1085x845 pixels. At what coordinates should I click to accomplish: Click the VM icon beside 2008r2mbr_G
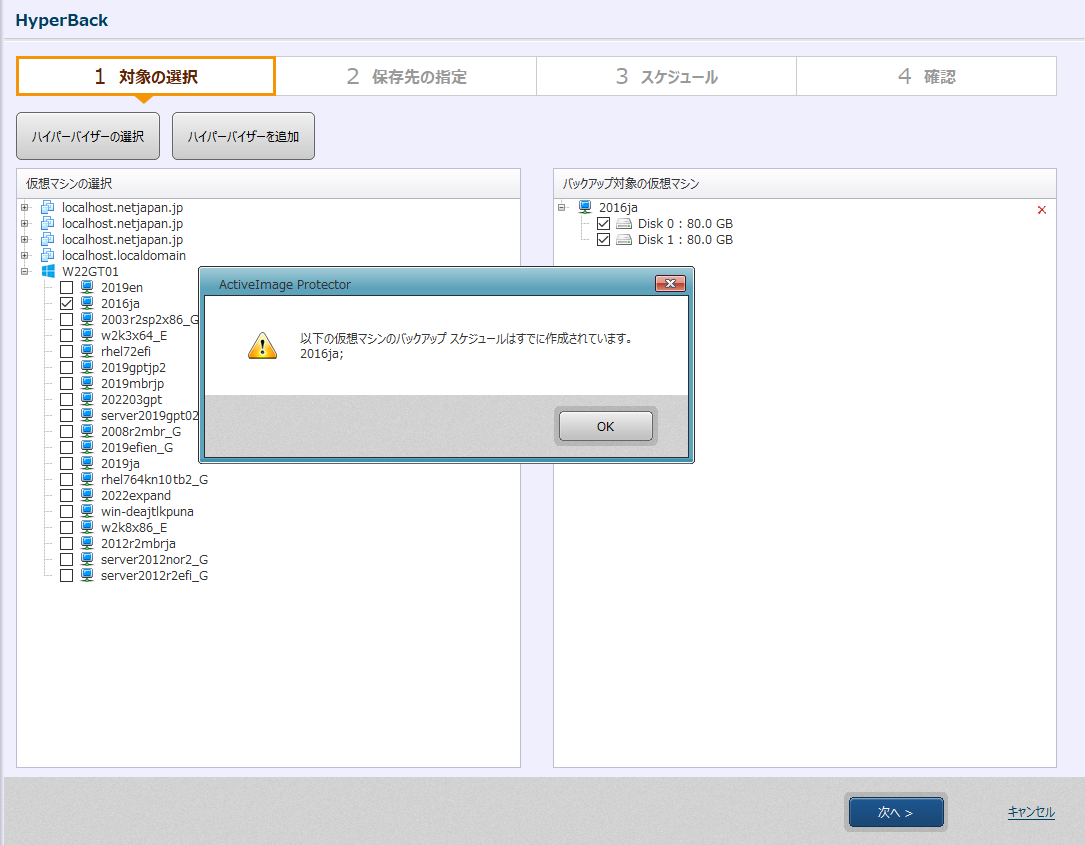coord(86,431)
